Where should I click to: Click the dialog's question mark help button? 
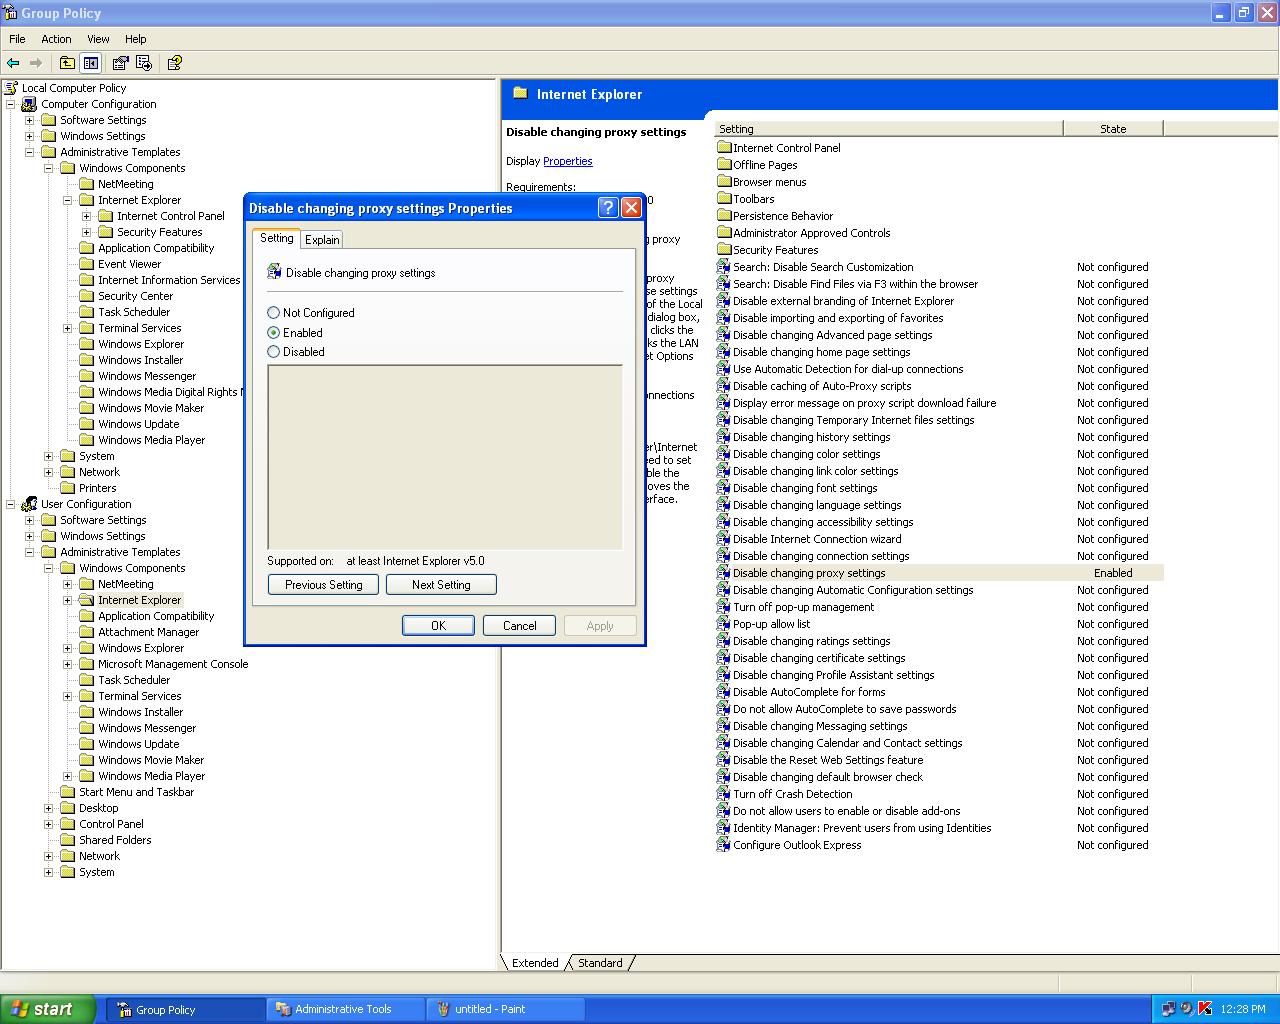click(608, 207)
